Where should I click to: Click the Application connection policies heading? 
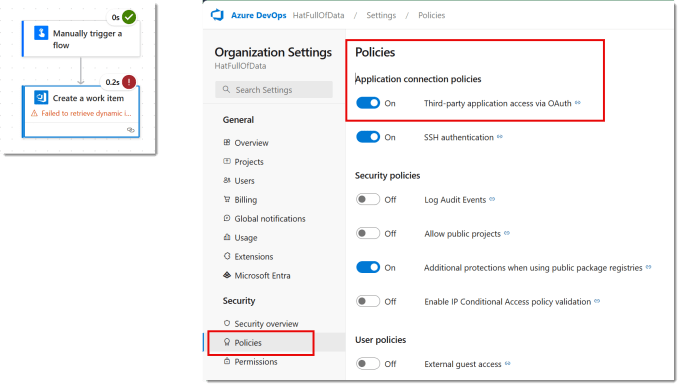pos(418,79)
